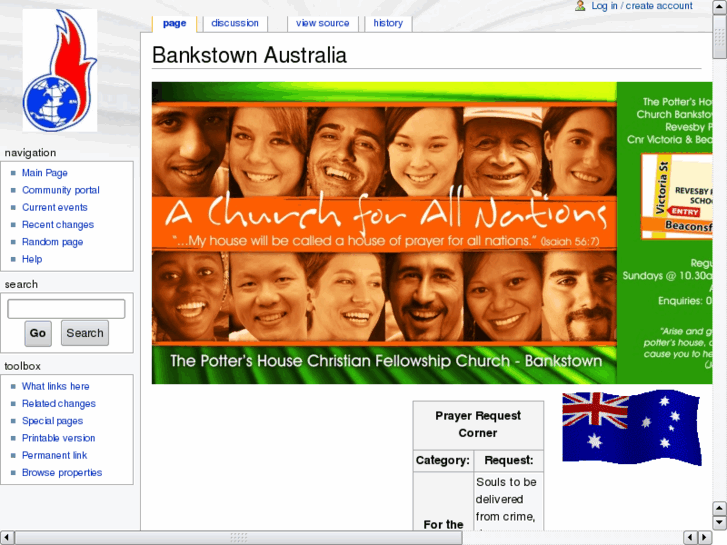Click the search sidebar heading
Viewport: 727px width, 545px height.
21,284
